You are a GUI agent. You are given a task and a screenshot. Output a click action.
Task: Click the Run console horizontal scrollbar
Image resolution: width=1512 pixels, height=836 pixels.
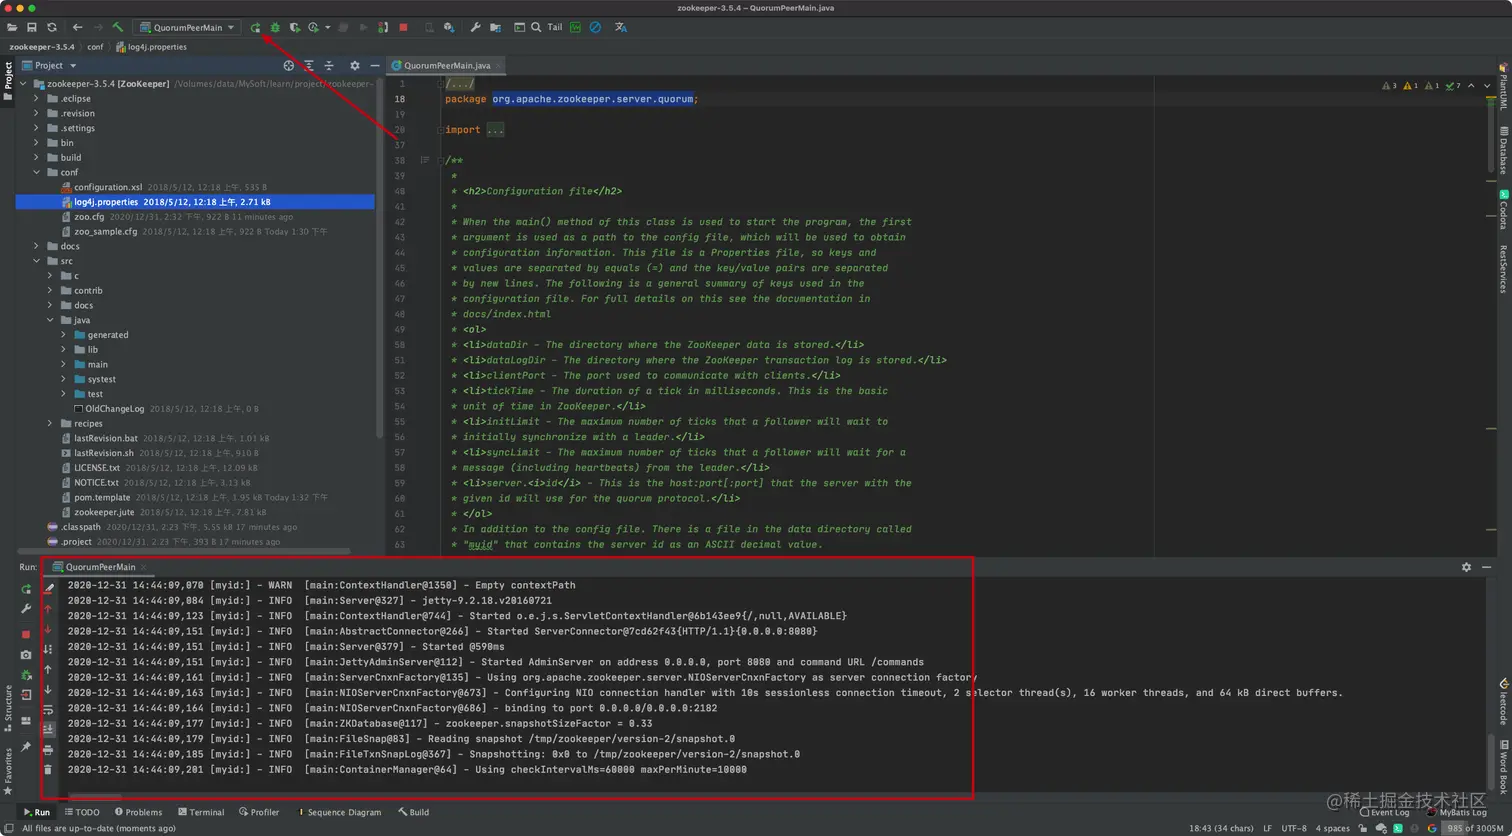click(x=95, y=797)
